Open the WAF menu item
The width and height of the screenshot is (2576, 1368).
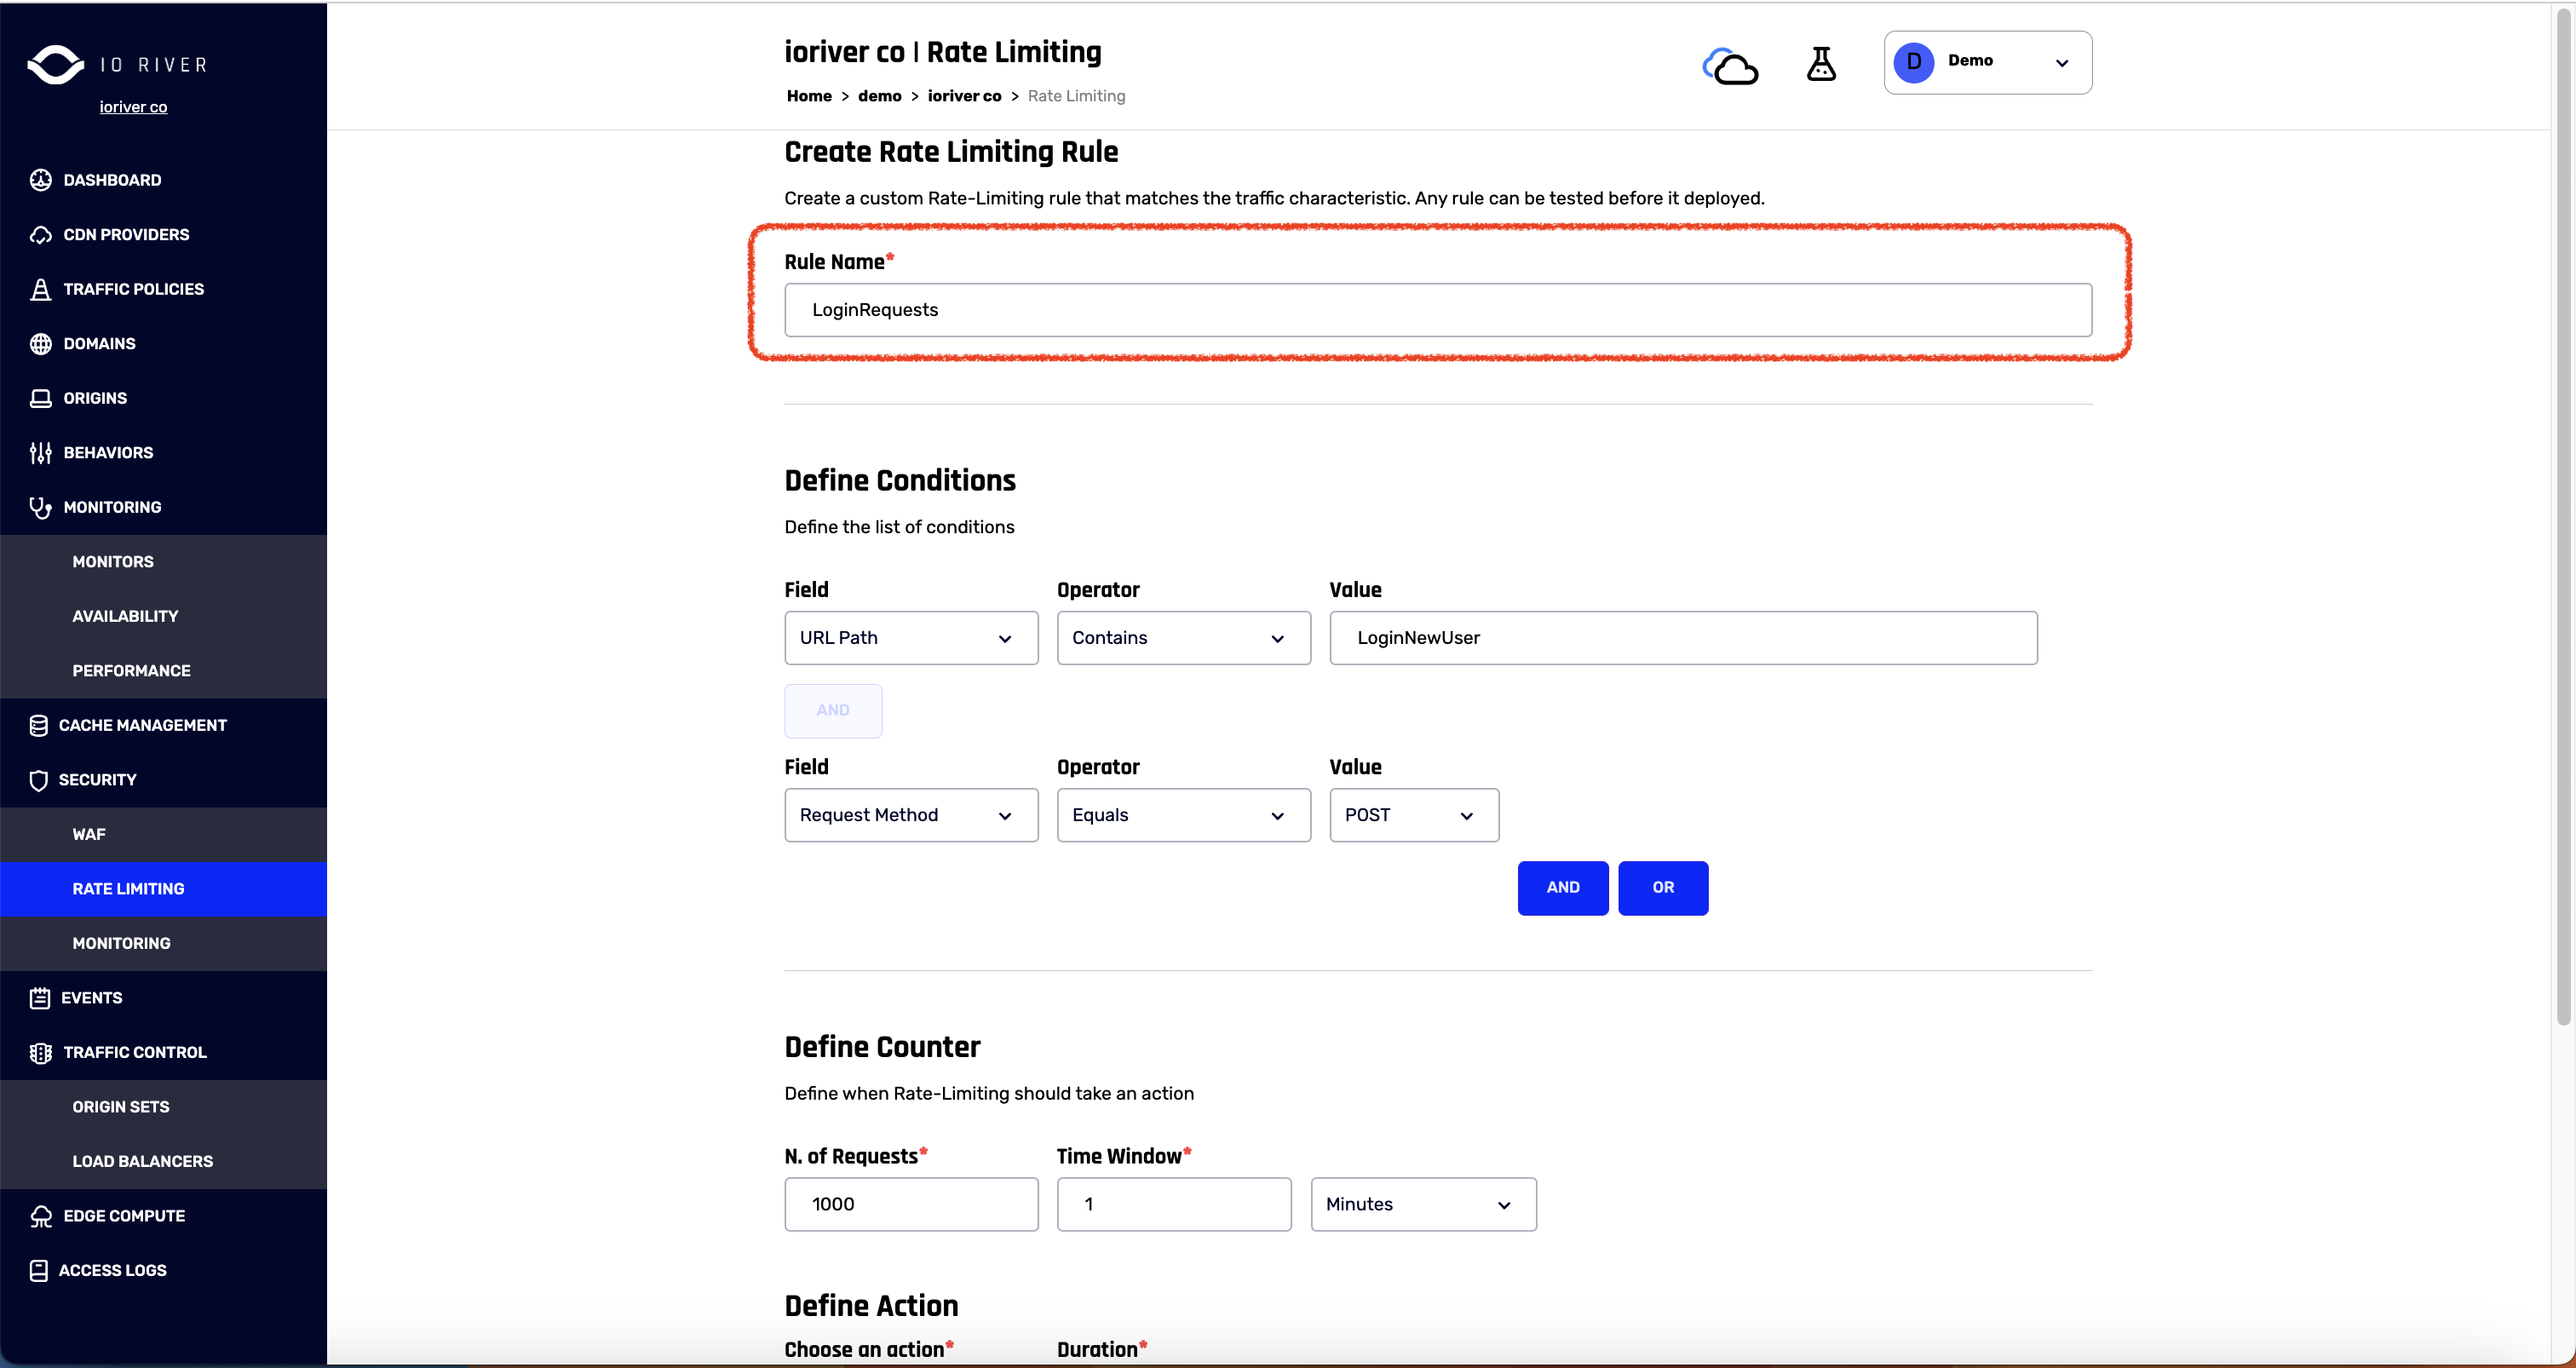click(x=89, y=834)
